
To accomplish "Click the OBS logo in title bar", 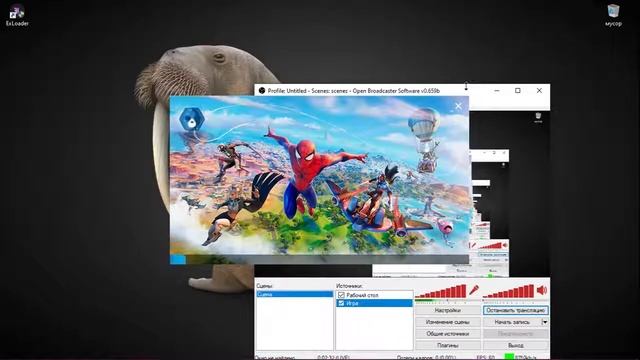I will coord(262,91).
